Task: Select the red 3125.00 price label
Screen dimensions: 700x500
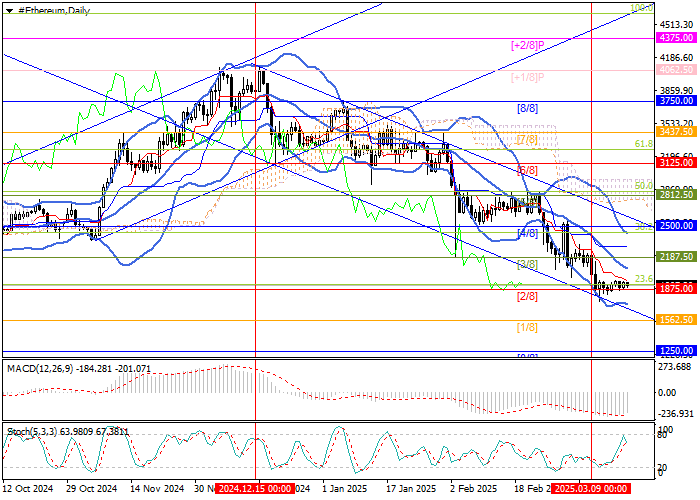Action: point(677,162)
